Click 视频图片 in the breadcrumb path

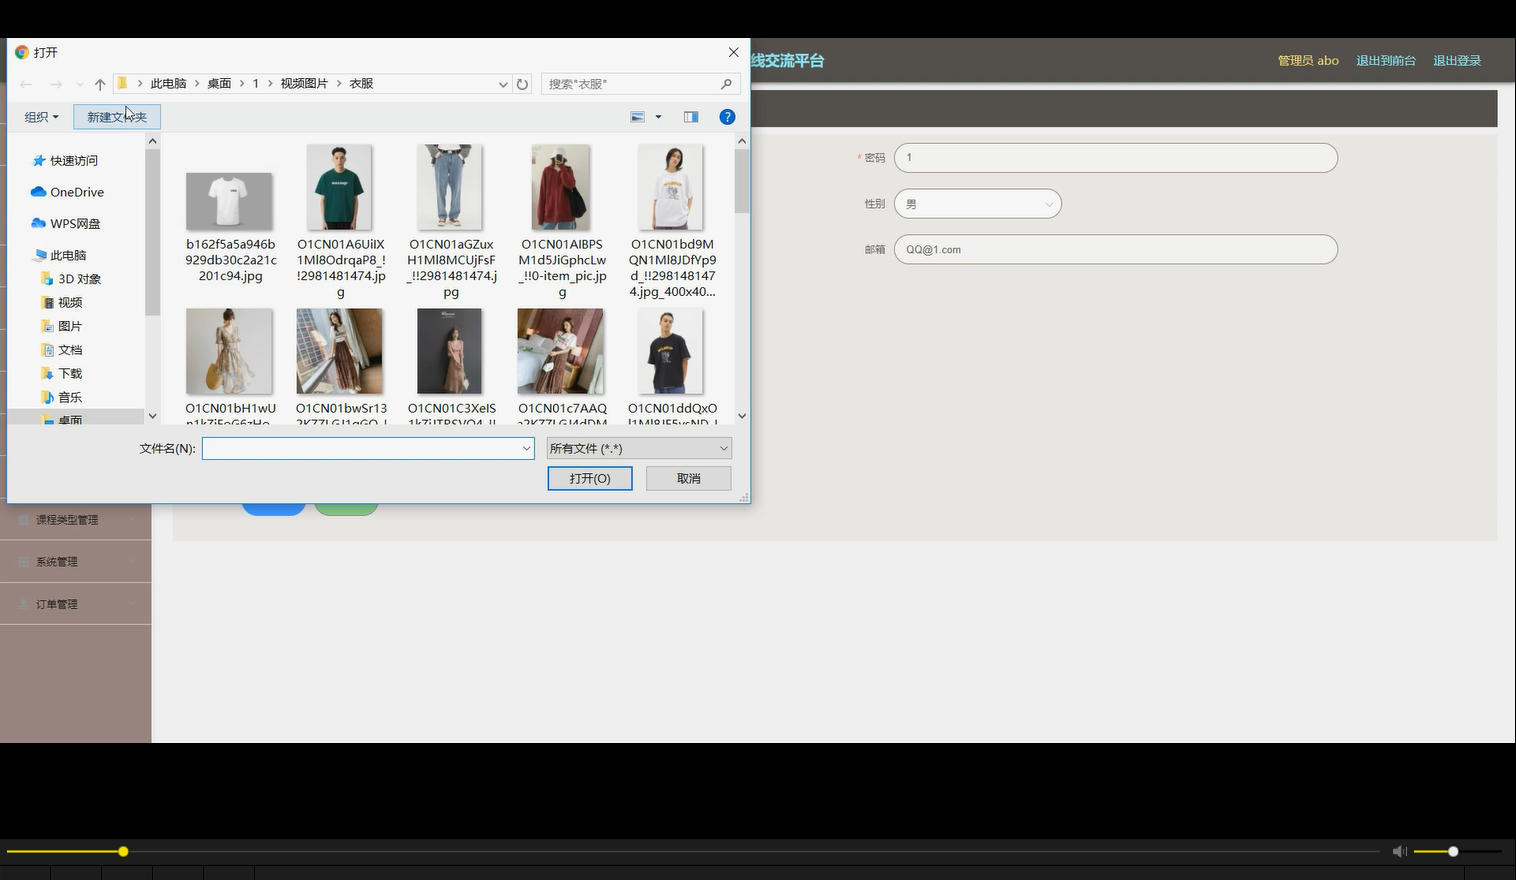(304, 84)
